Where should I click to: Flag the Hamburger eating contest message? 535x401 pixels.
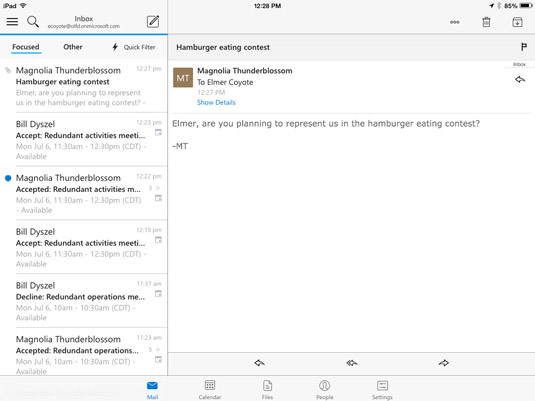524,47
